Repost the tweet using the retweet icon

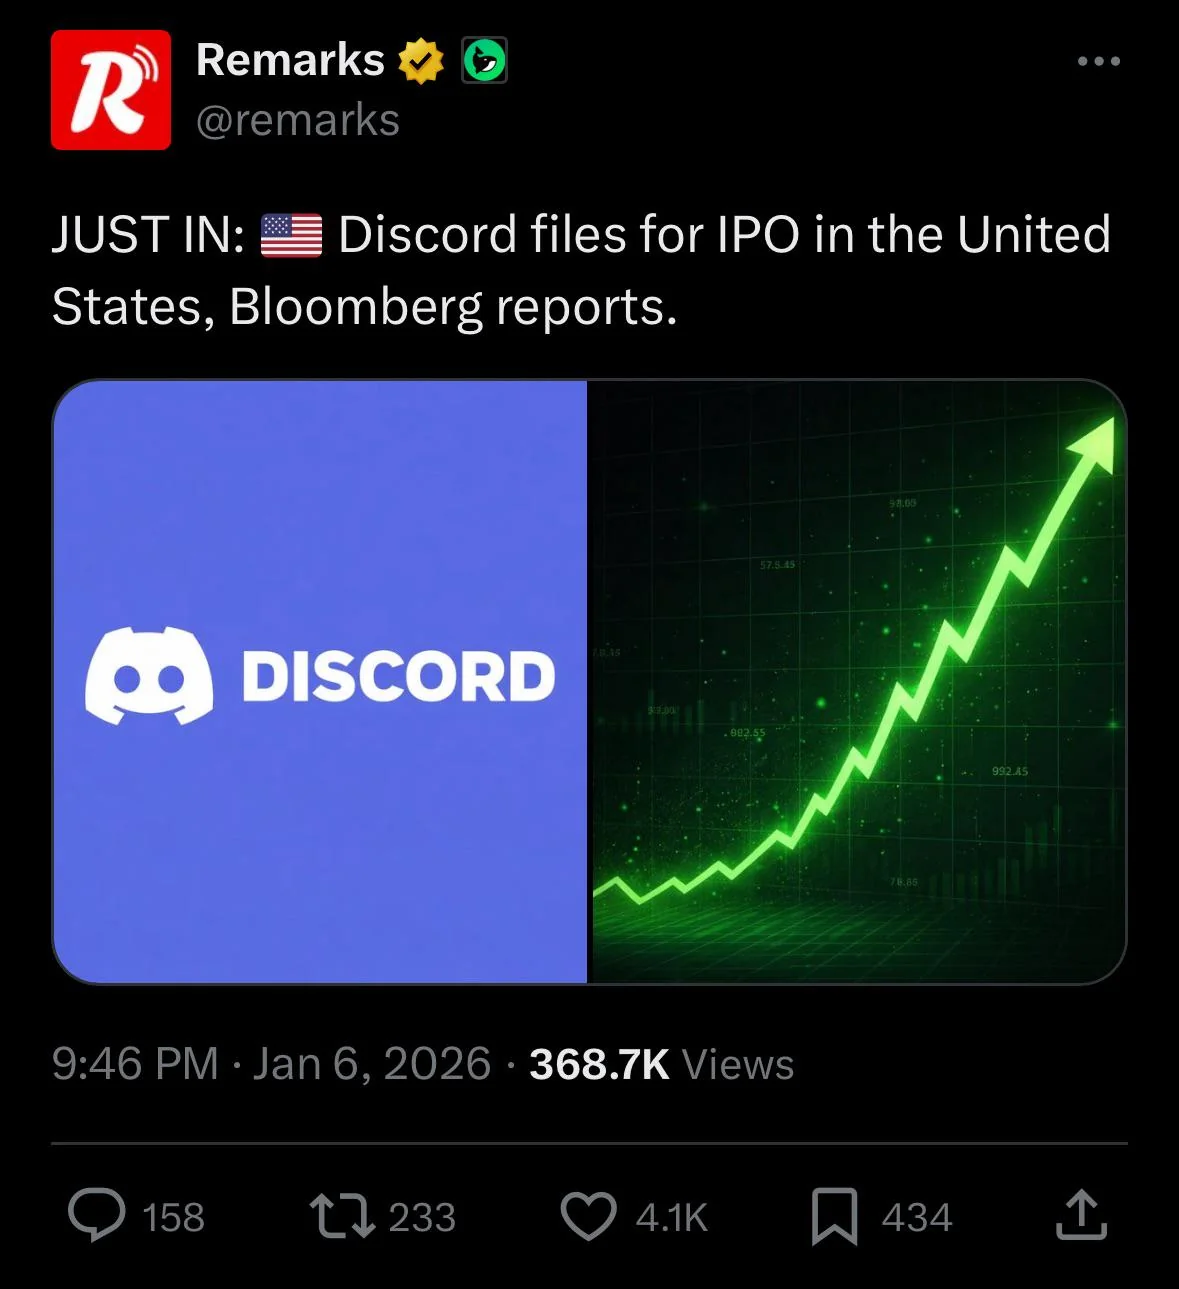tap(342, 1215)
